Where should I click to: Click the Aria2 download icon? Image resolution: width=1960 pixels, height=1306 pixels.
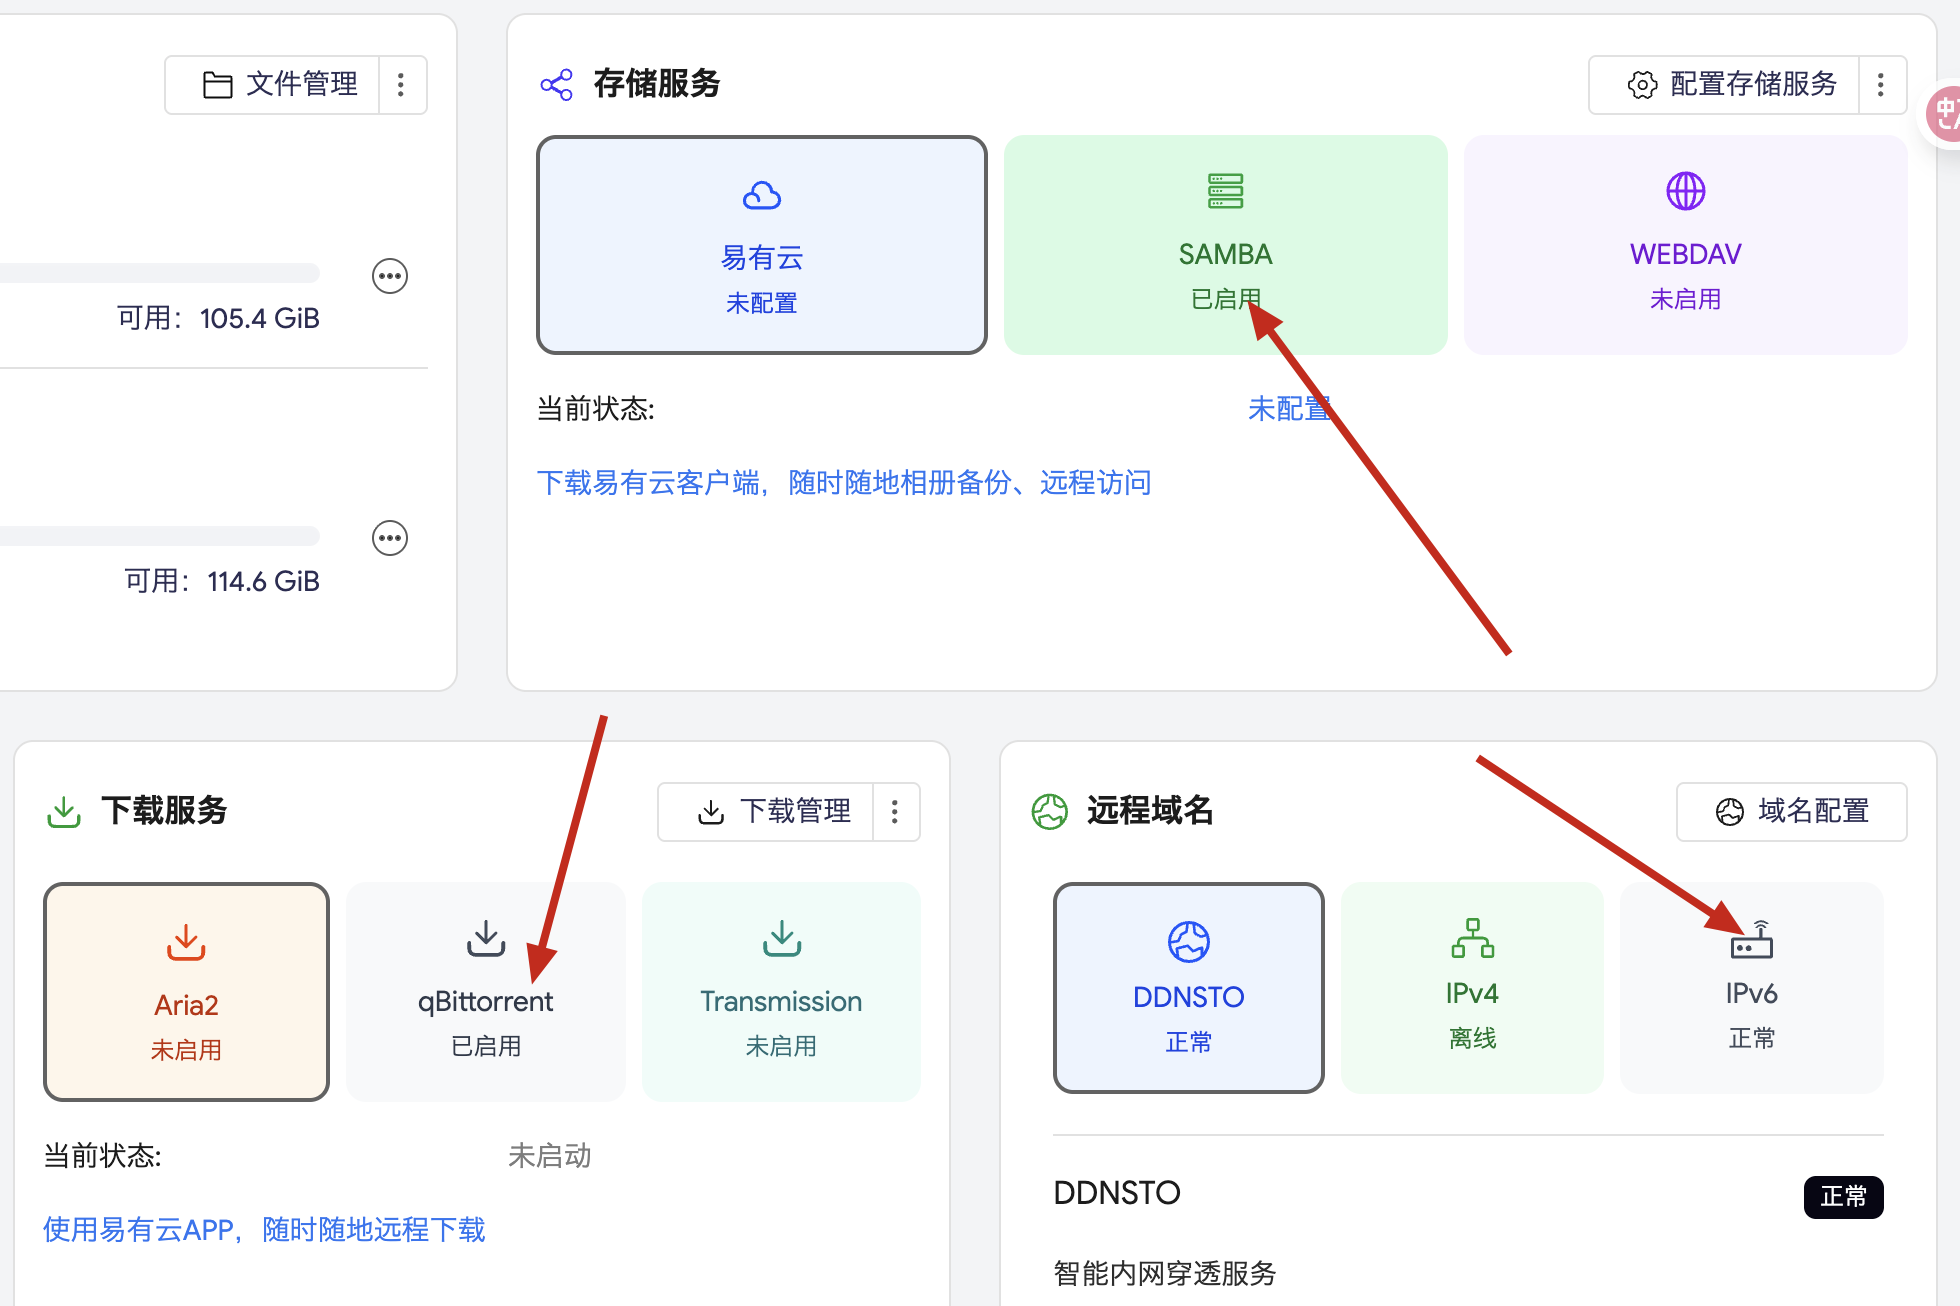click(186, 942)
